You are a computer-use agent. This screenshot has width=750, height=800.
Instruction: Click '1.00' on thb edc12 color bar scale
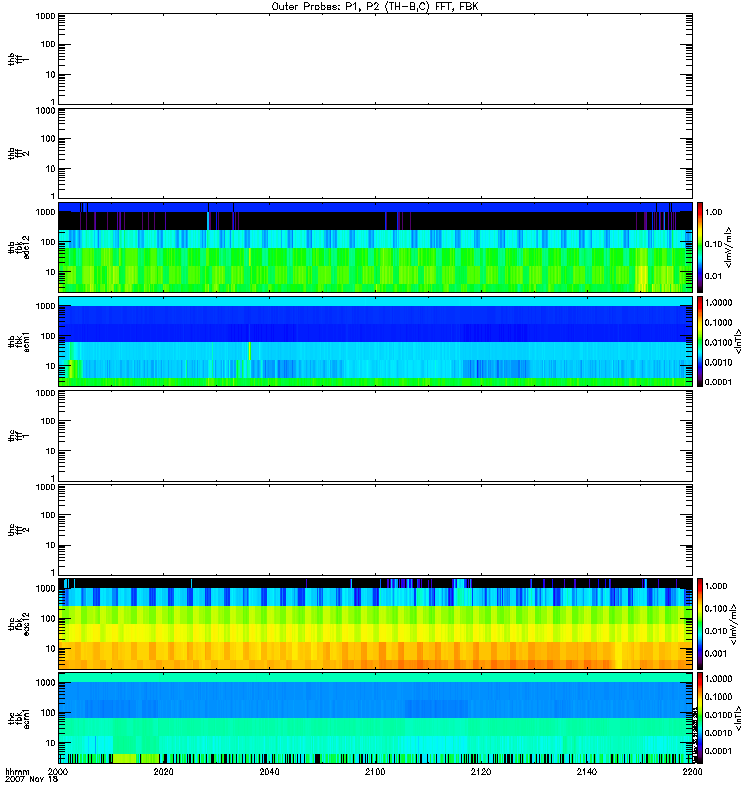pyautogui.click(x=713, y=212)
